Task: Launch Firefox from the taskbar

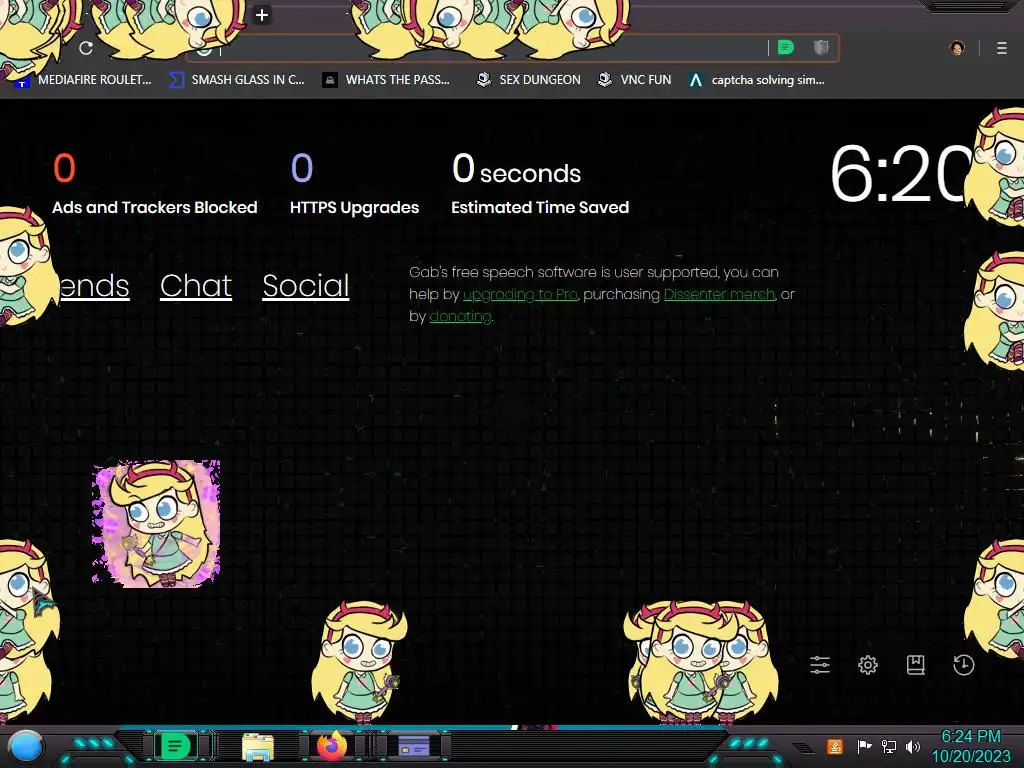Action: coord(332,746)
